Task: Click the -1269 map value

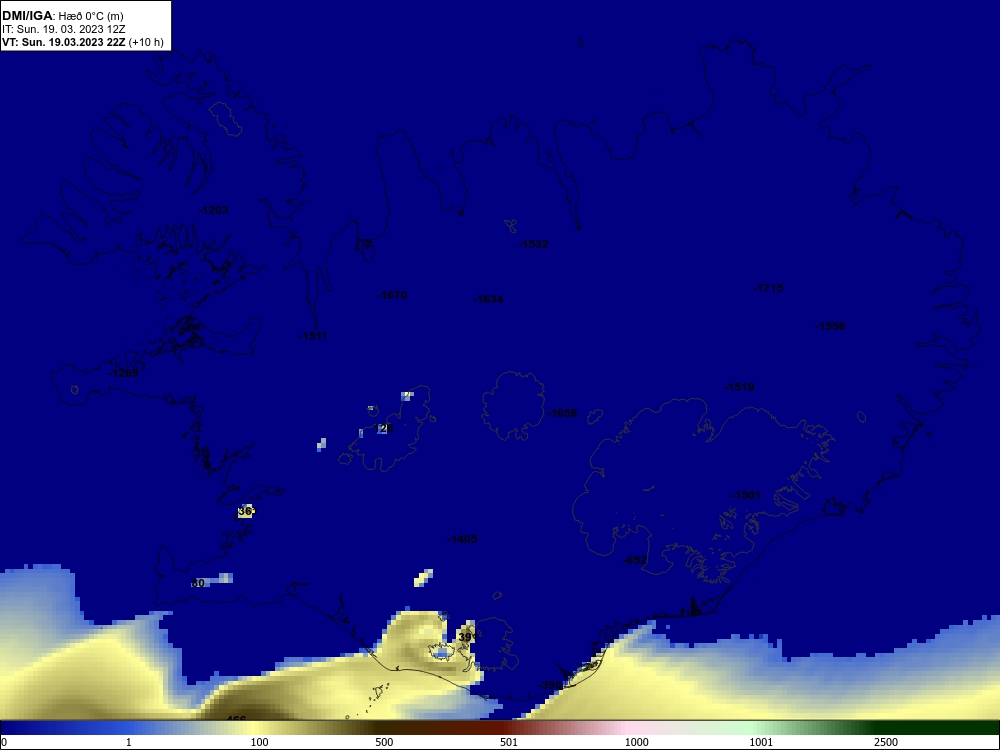Action: click(123, 372)
